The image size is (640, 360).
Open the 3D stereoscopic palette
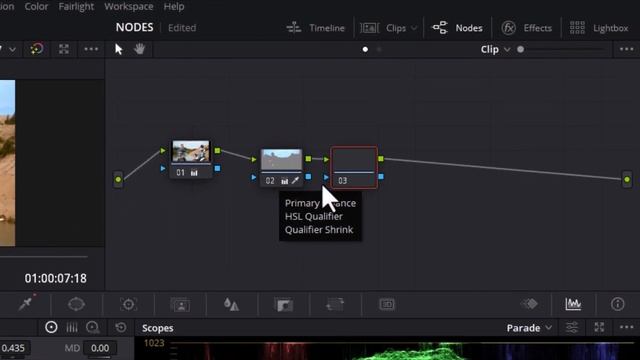pyautogui.click(x=387, y=304)
